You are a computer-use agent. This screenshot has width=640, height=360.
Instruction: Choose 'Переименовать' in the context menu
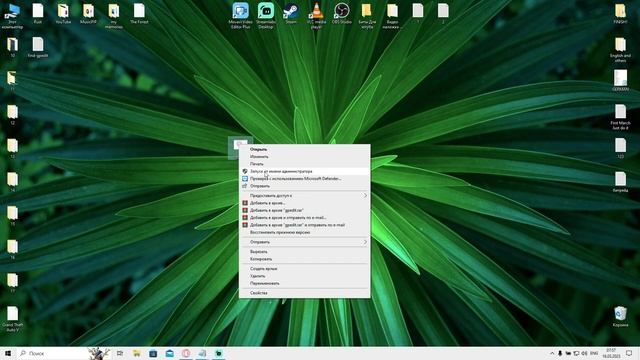pos(304,283)
